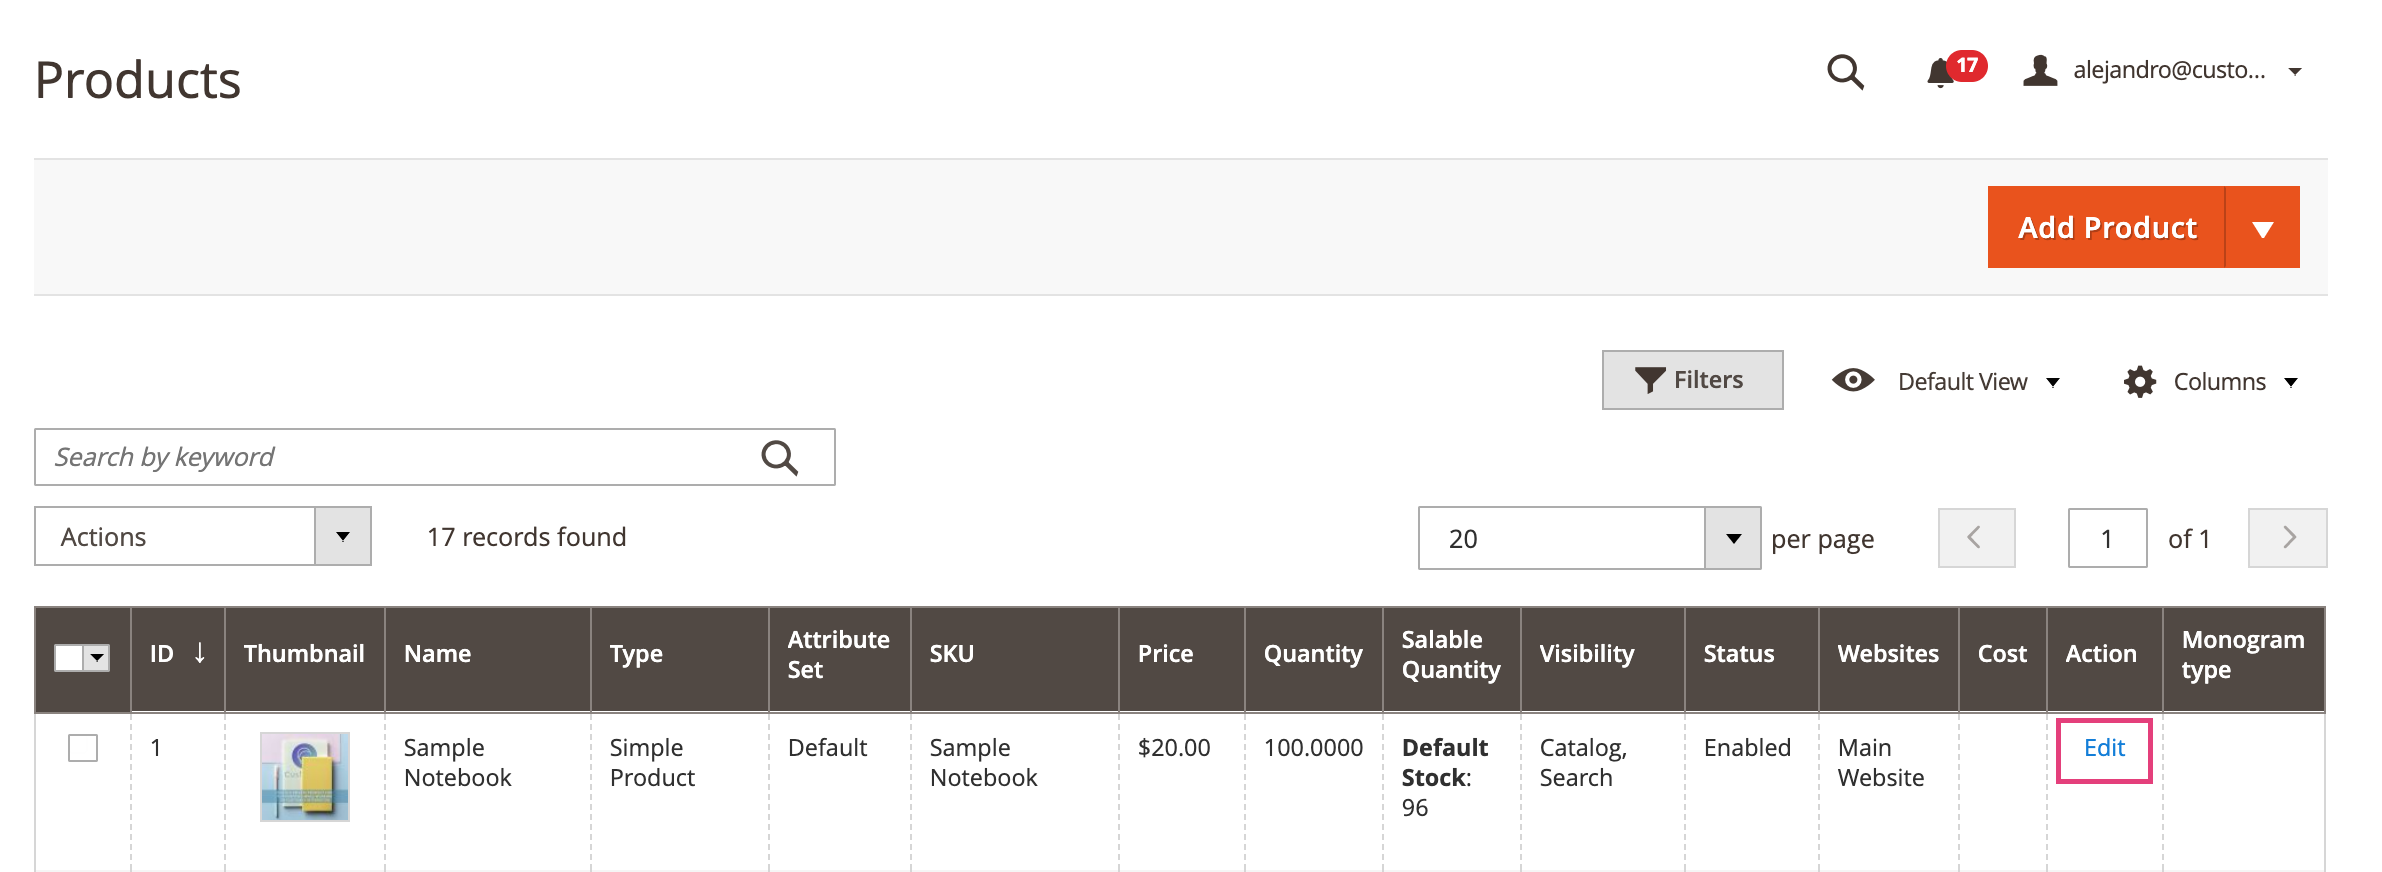Click the Default View eye icon
The image size is (2382, 872).
[x=1852, y=381]
